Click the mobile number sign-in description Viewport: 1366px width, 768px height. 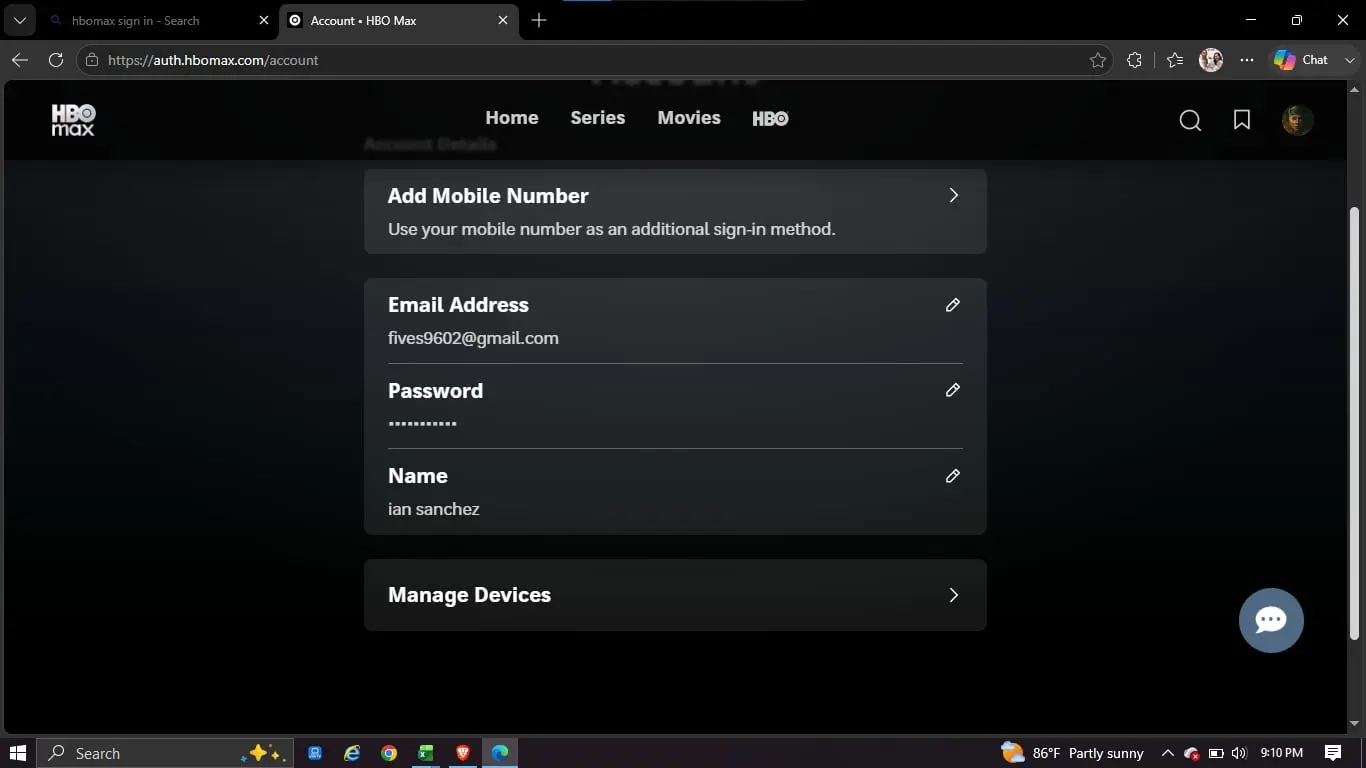612,229
